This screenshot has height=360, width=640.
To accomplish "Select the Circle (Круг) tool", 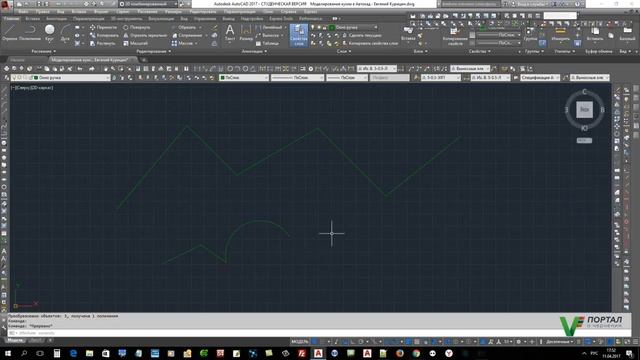I will click(x=49, y=33).
